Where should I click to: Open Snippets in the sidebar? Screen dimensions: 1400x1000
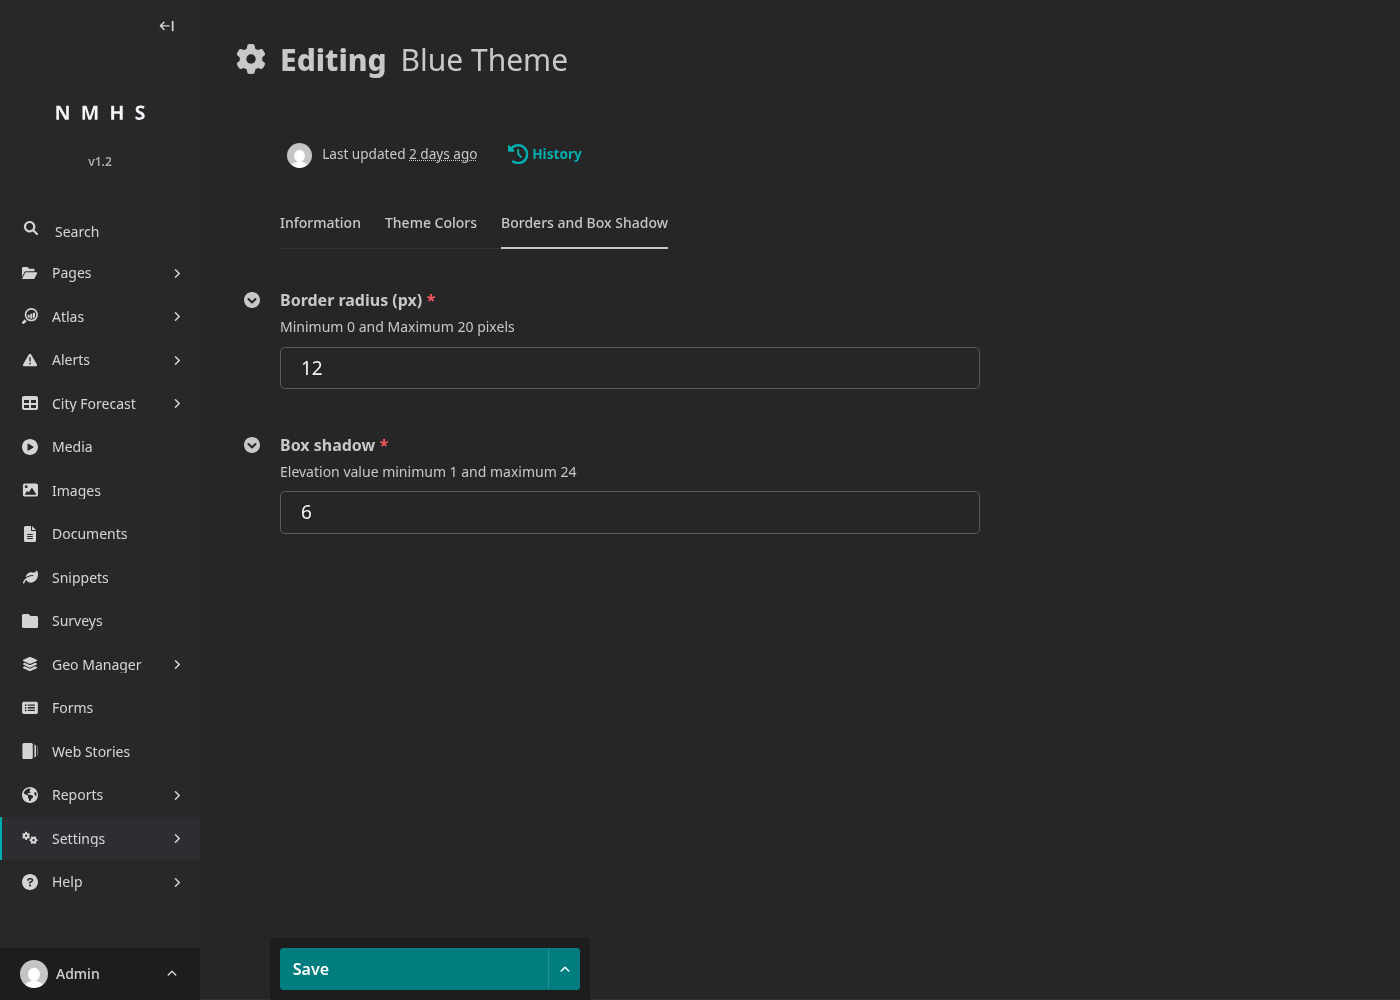[100, 577]
